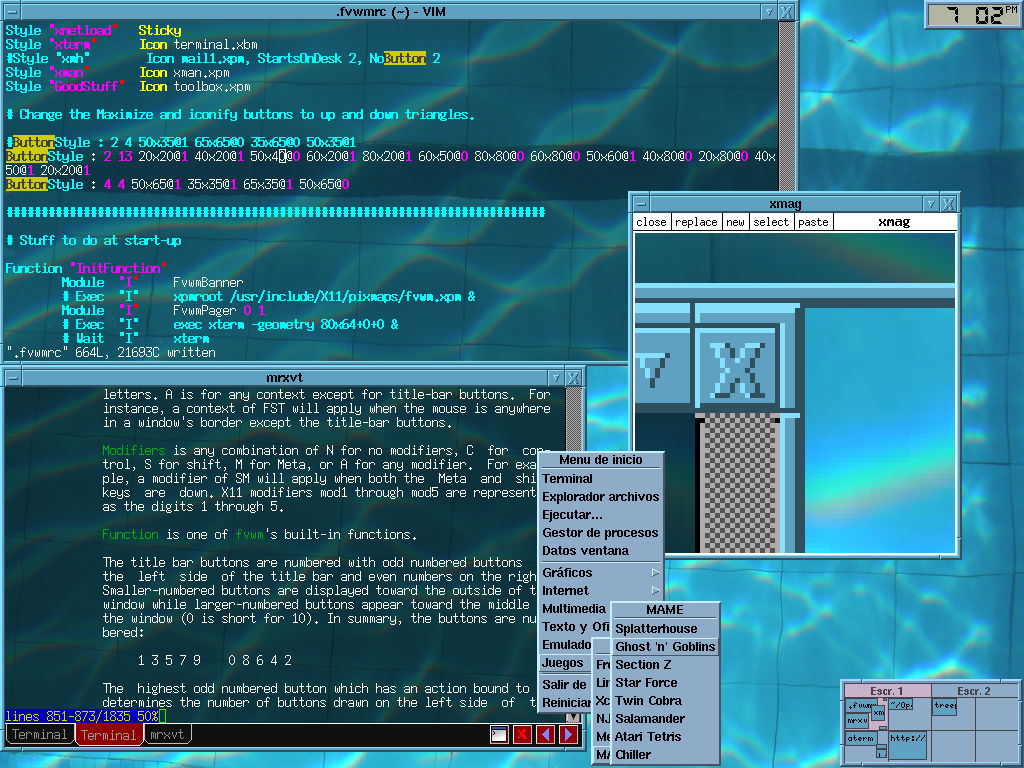1024x768 pixels.
Task: Select the tree mini-window in Escr. 2 pager
Action: tap(944, 707)
